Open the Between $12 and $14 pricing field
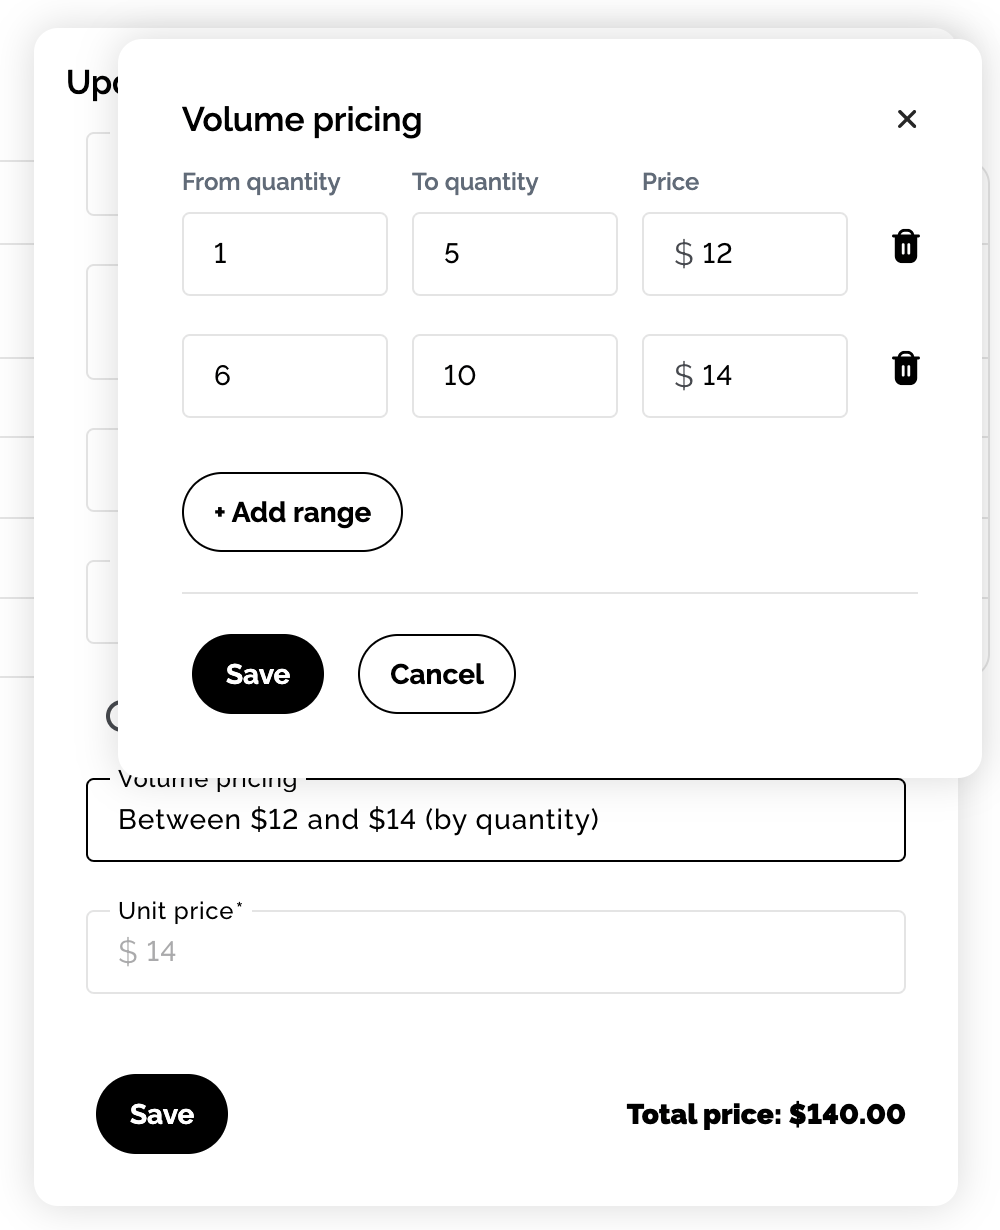 pyautogui.click(x=496, y=820)
